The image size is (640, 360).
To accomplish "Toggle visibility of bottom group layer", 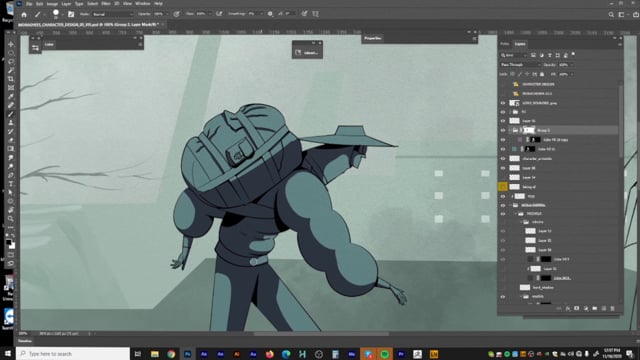I will (x=503, y=297).
